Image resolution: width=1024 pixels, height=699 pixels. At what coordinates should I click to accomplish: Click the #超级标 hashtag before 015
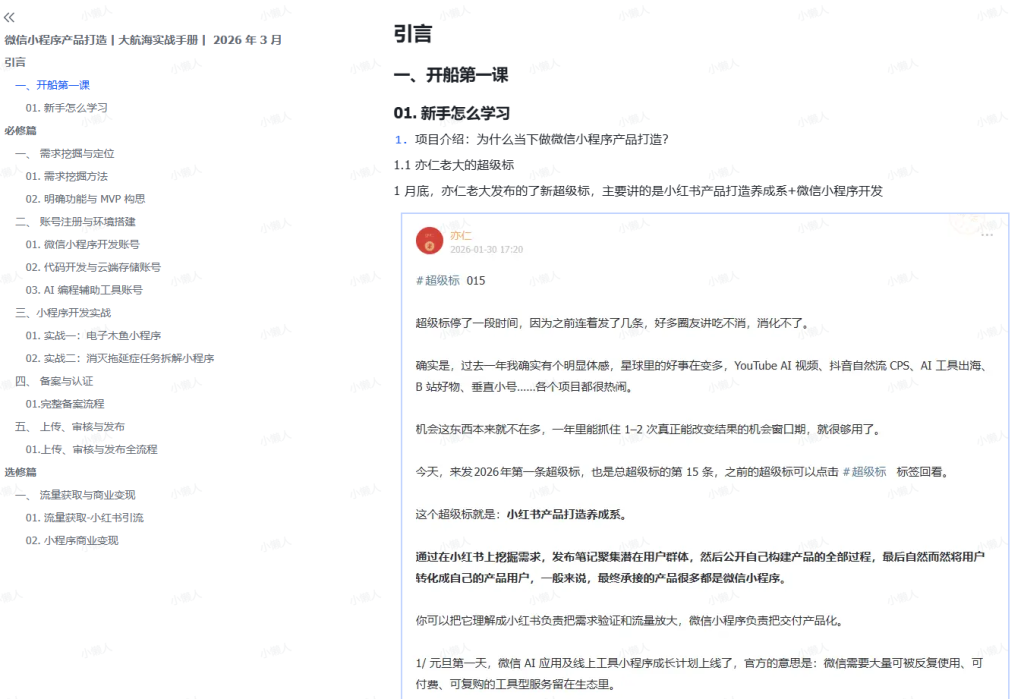tap(438, 281)
